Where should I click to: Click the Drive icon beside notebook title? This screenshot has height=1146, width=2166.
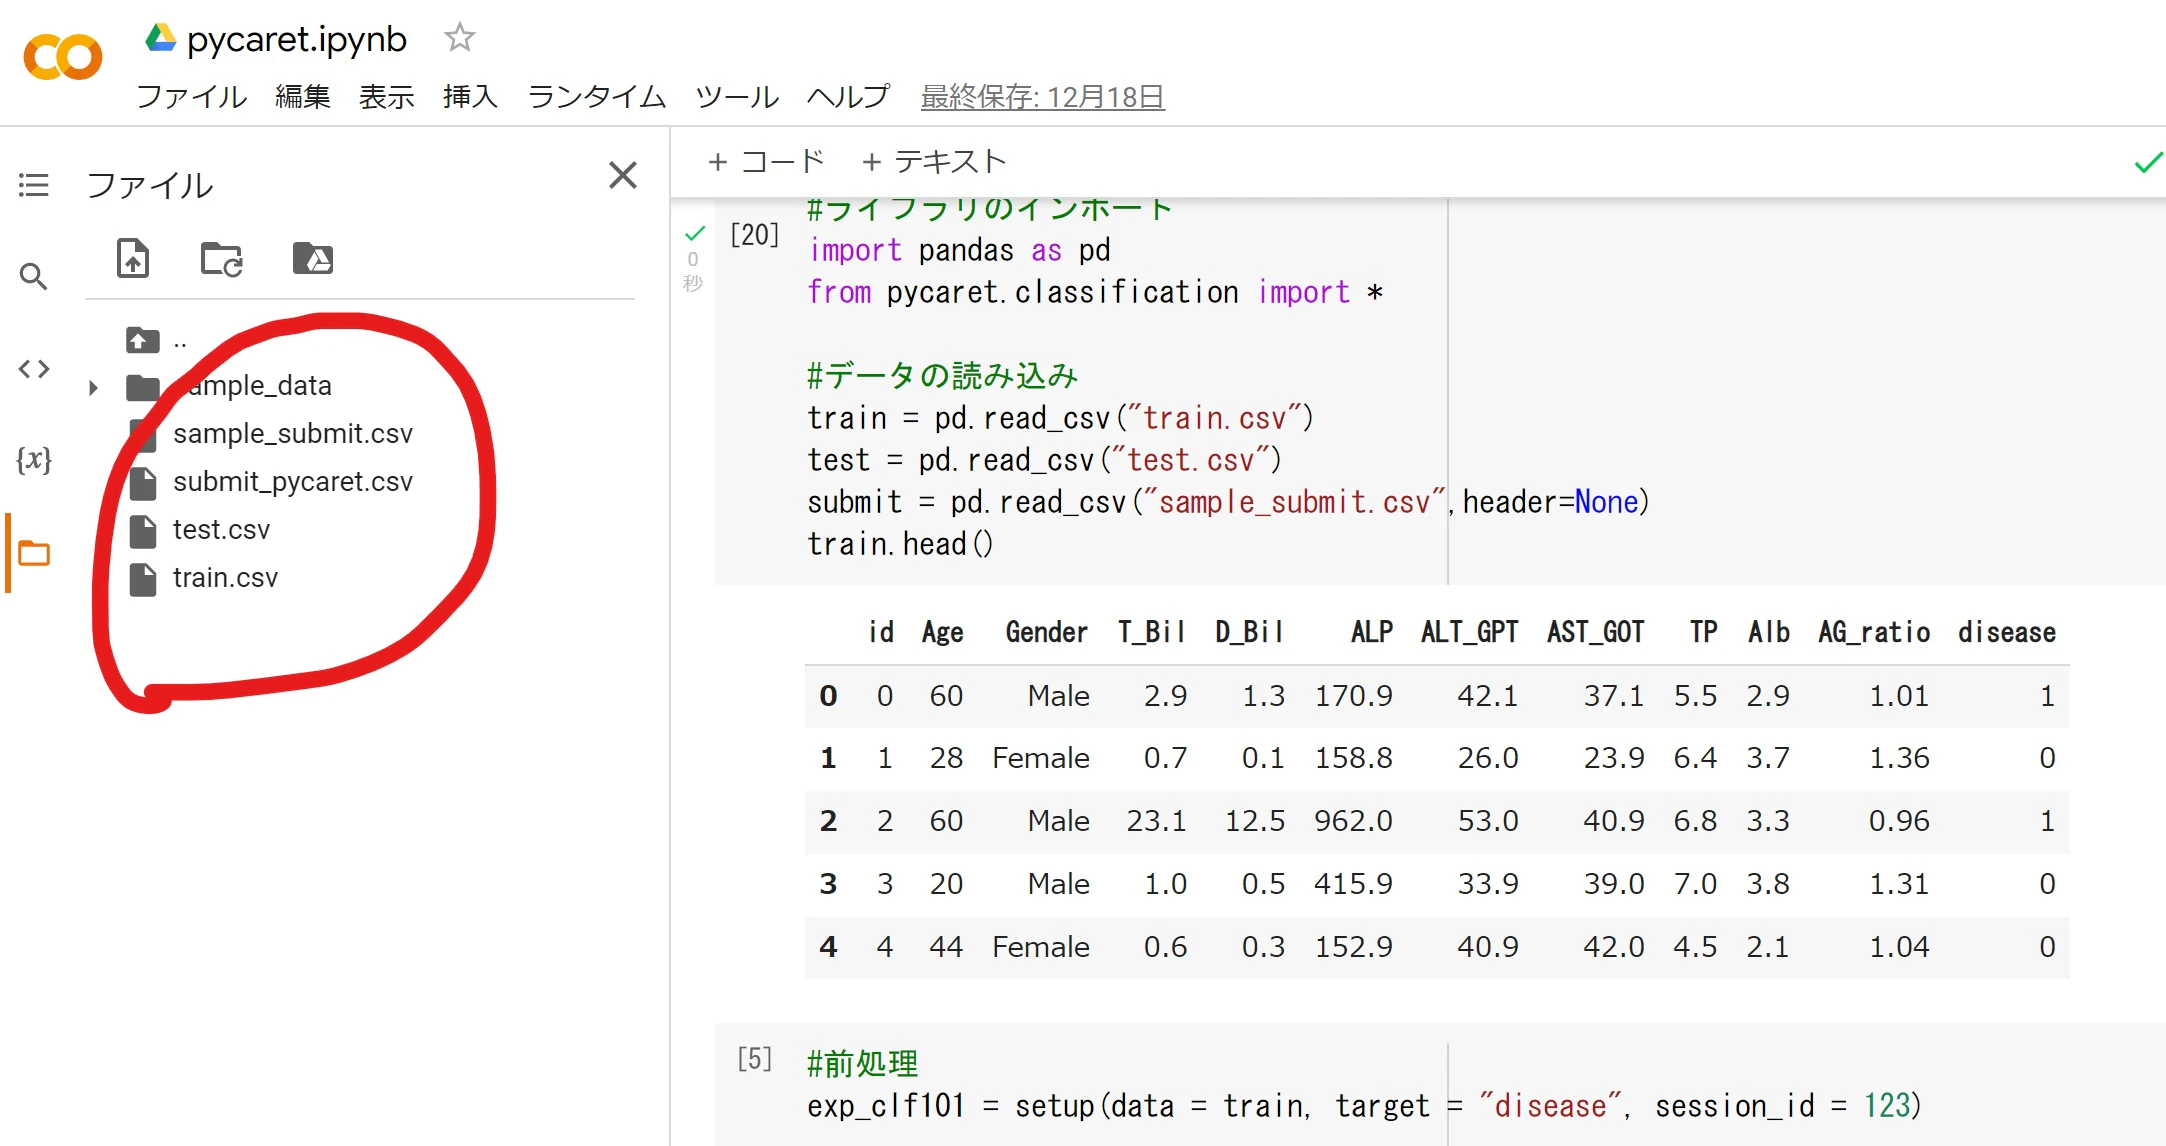[x=160, y=38]
